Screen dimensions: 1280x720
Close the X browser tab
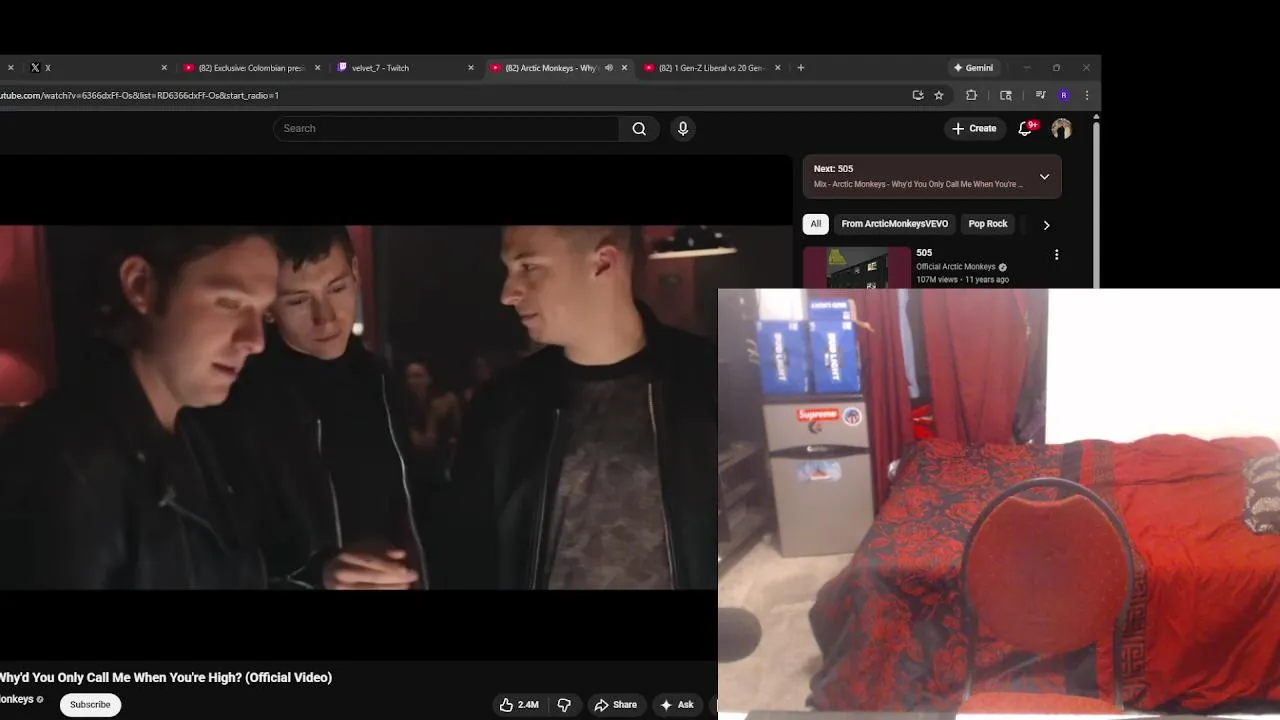(x=164, y=68)
